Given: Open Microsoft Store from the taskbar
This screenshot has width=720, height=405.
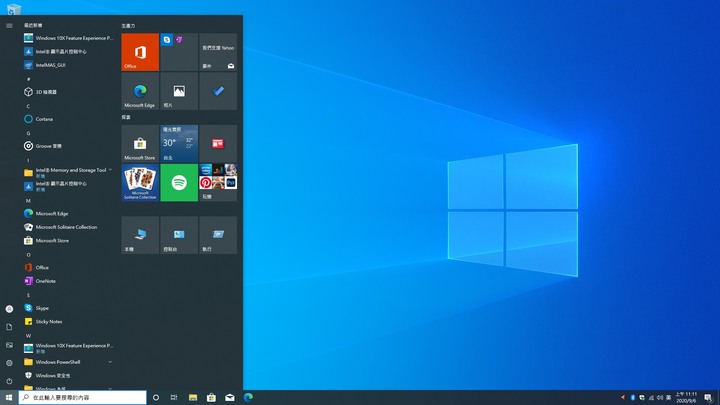Looking at the screenshot, I should [x=211, y=398].
